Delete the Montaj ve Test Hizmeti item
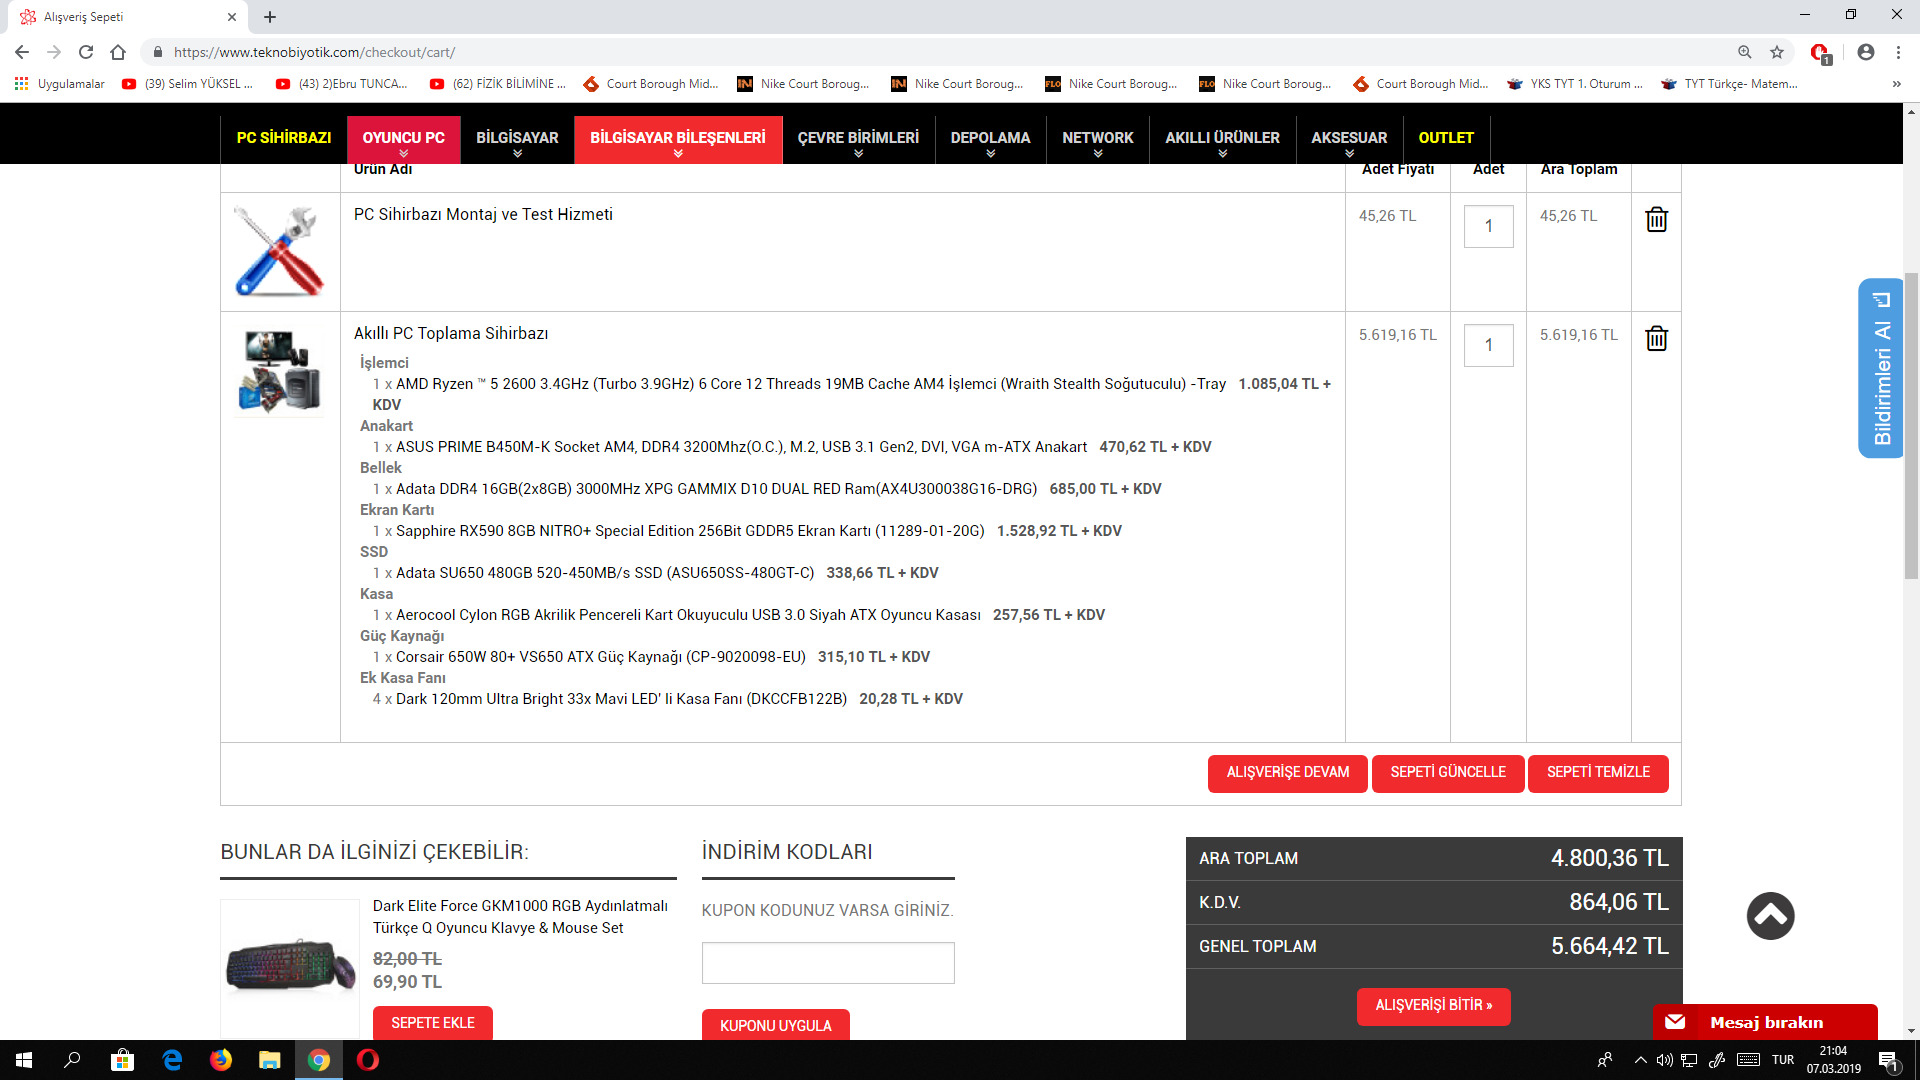Viewport: 1920px width, 1080px height. coord(1656,219)
